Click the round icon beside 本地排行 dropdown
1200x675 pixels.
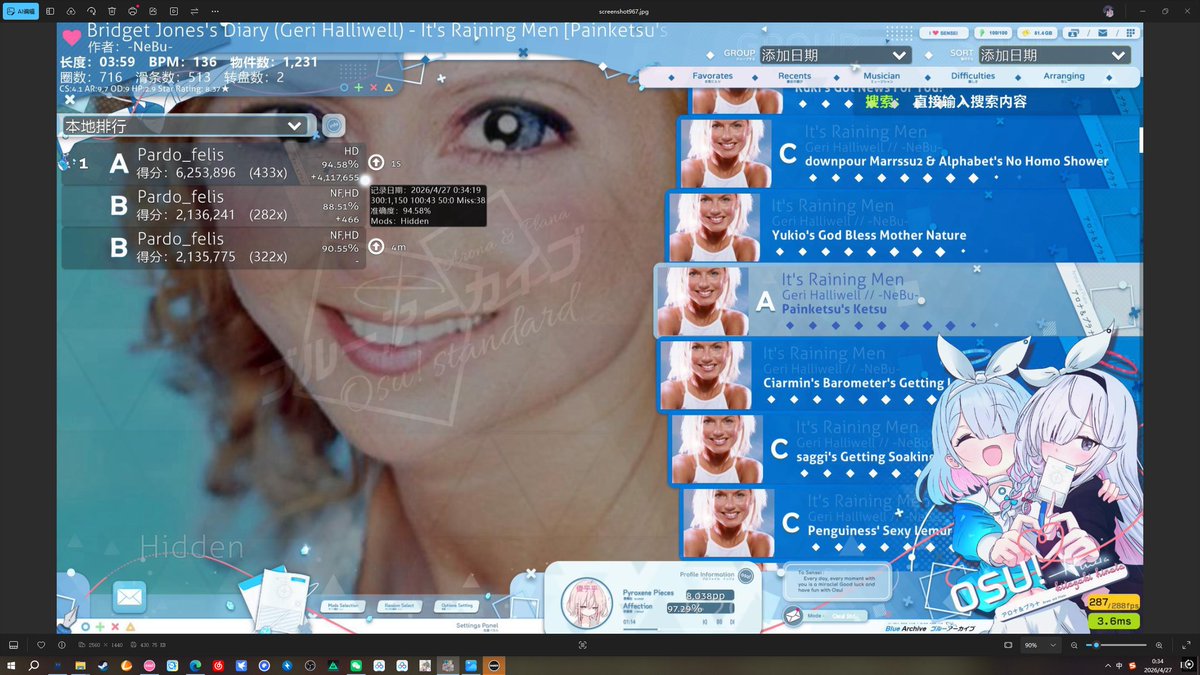click(x=333, y=126)
